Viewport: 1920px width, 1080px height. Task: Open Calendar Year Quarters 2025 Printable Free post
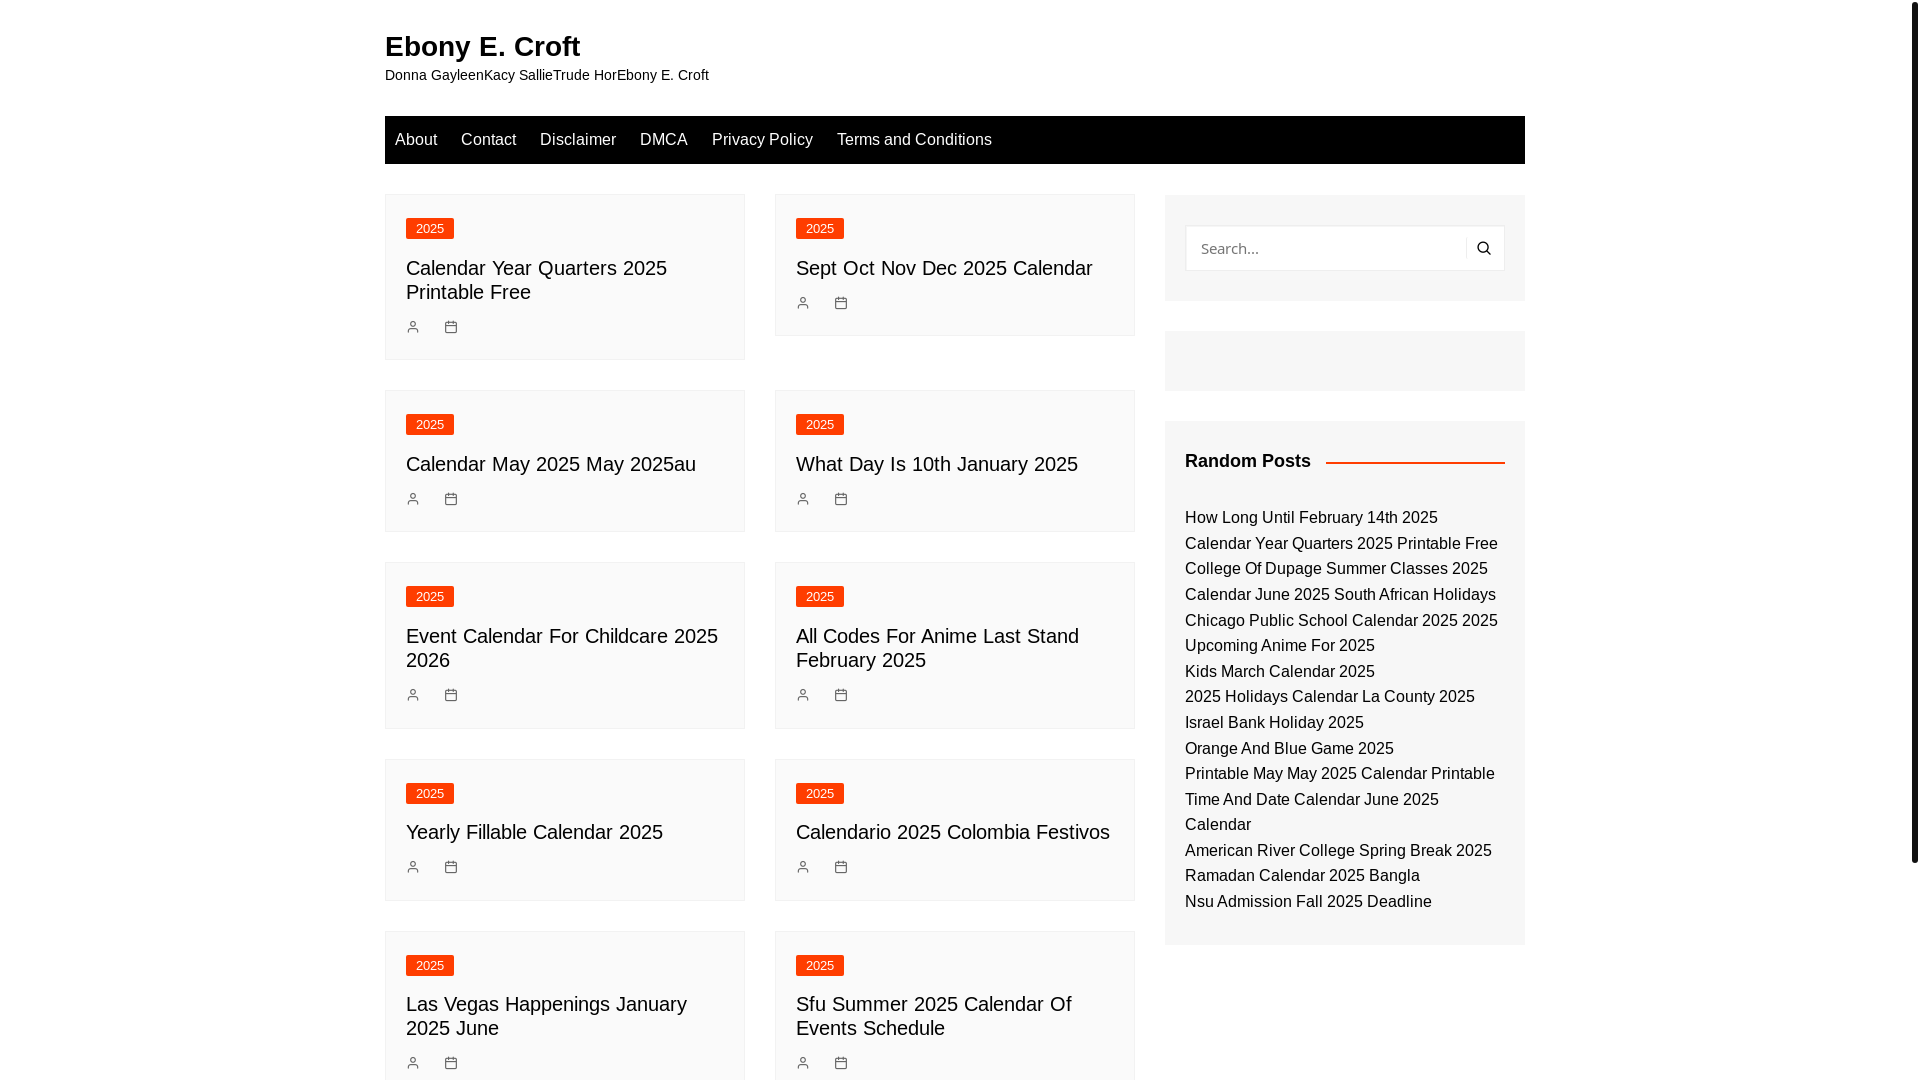(x=536, y=280)
